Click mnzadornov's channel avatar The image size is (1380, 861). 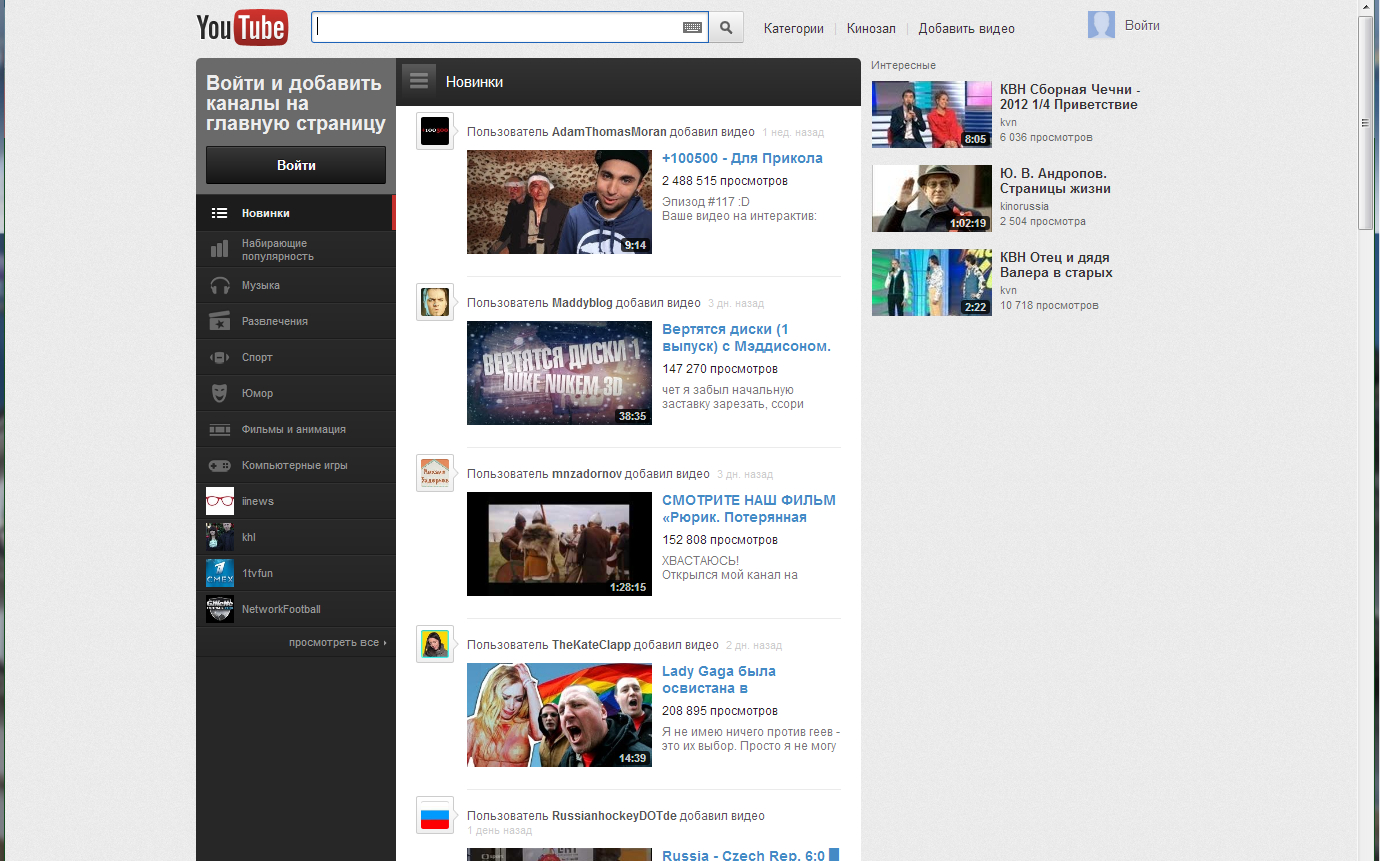pyautogui.click(x=435, y=473)
